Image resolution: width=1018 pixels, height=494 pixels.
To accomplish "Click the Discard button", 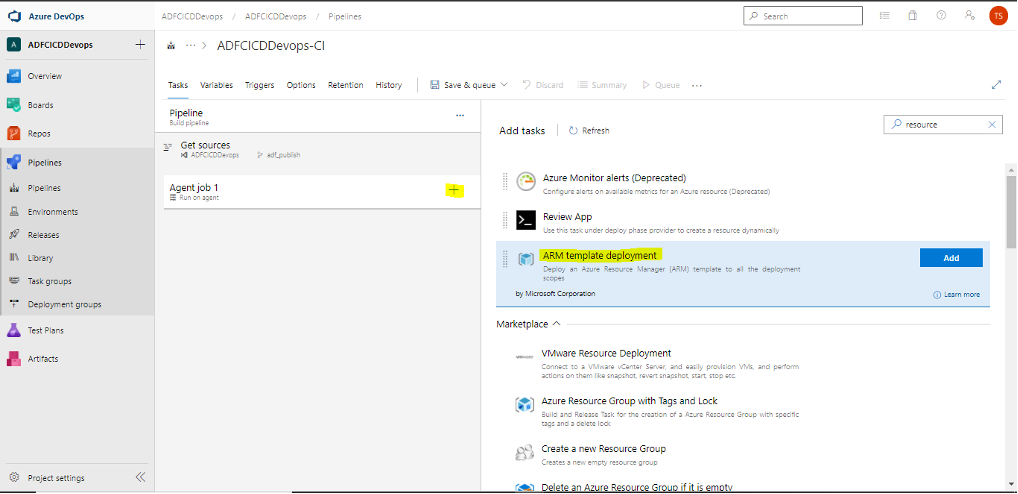I will coord(543,85).
